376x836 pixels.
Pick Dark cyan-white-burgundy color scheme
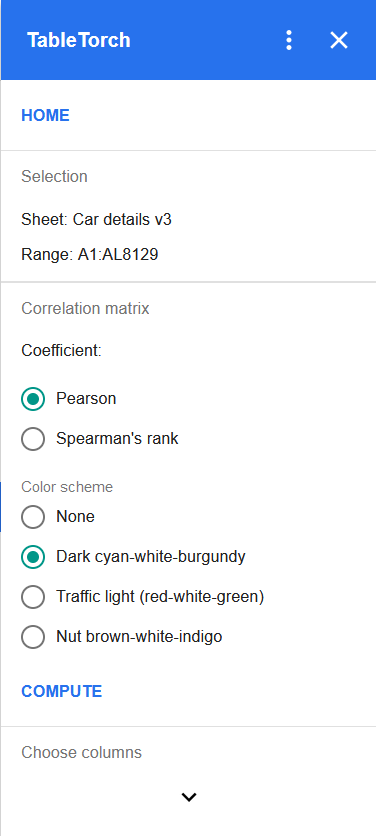[33, 557]
